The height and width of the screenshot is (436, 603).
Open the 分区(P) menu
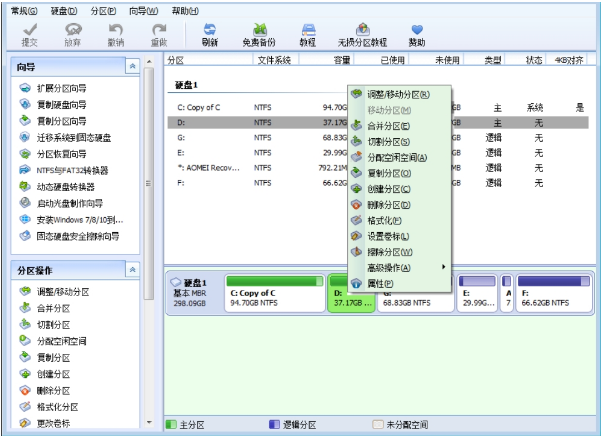click(103, 11)
